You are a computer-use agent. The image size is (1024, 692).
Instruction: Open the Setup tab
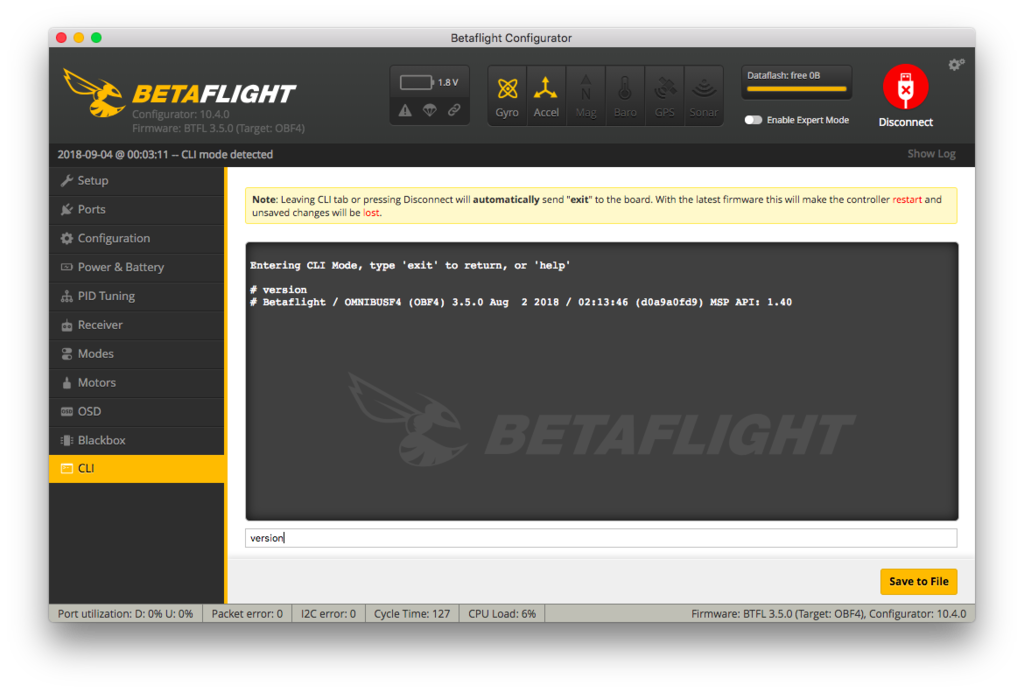point(136,181)
